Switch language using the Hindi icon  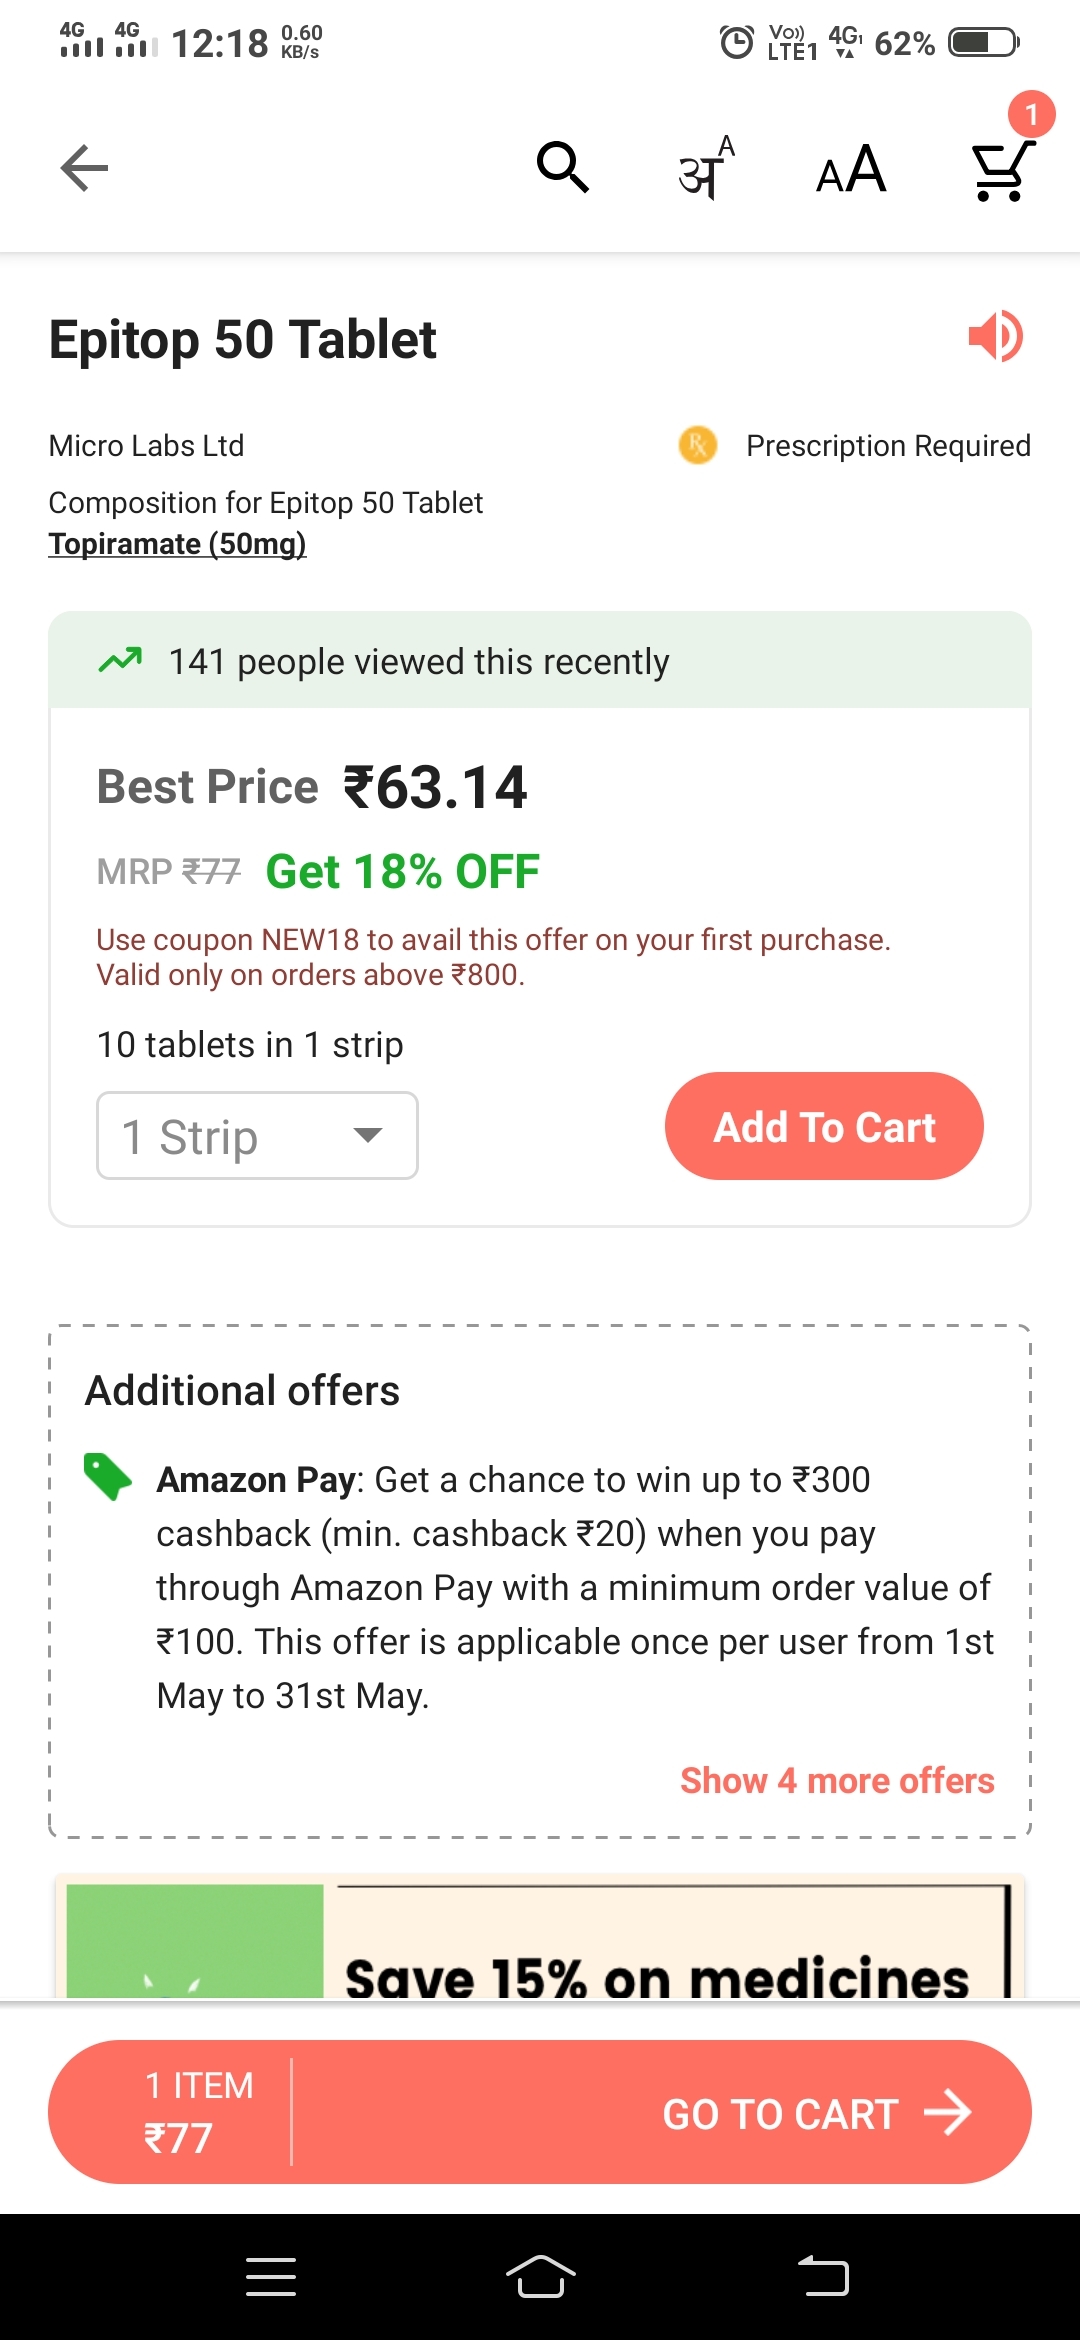tap(706, 168)
